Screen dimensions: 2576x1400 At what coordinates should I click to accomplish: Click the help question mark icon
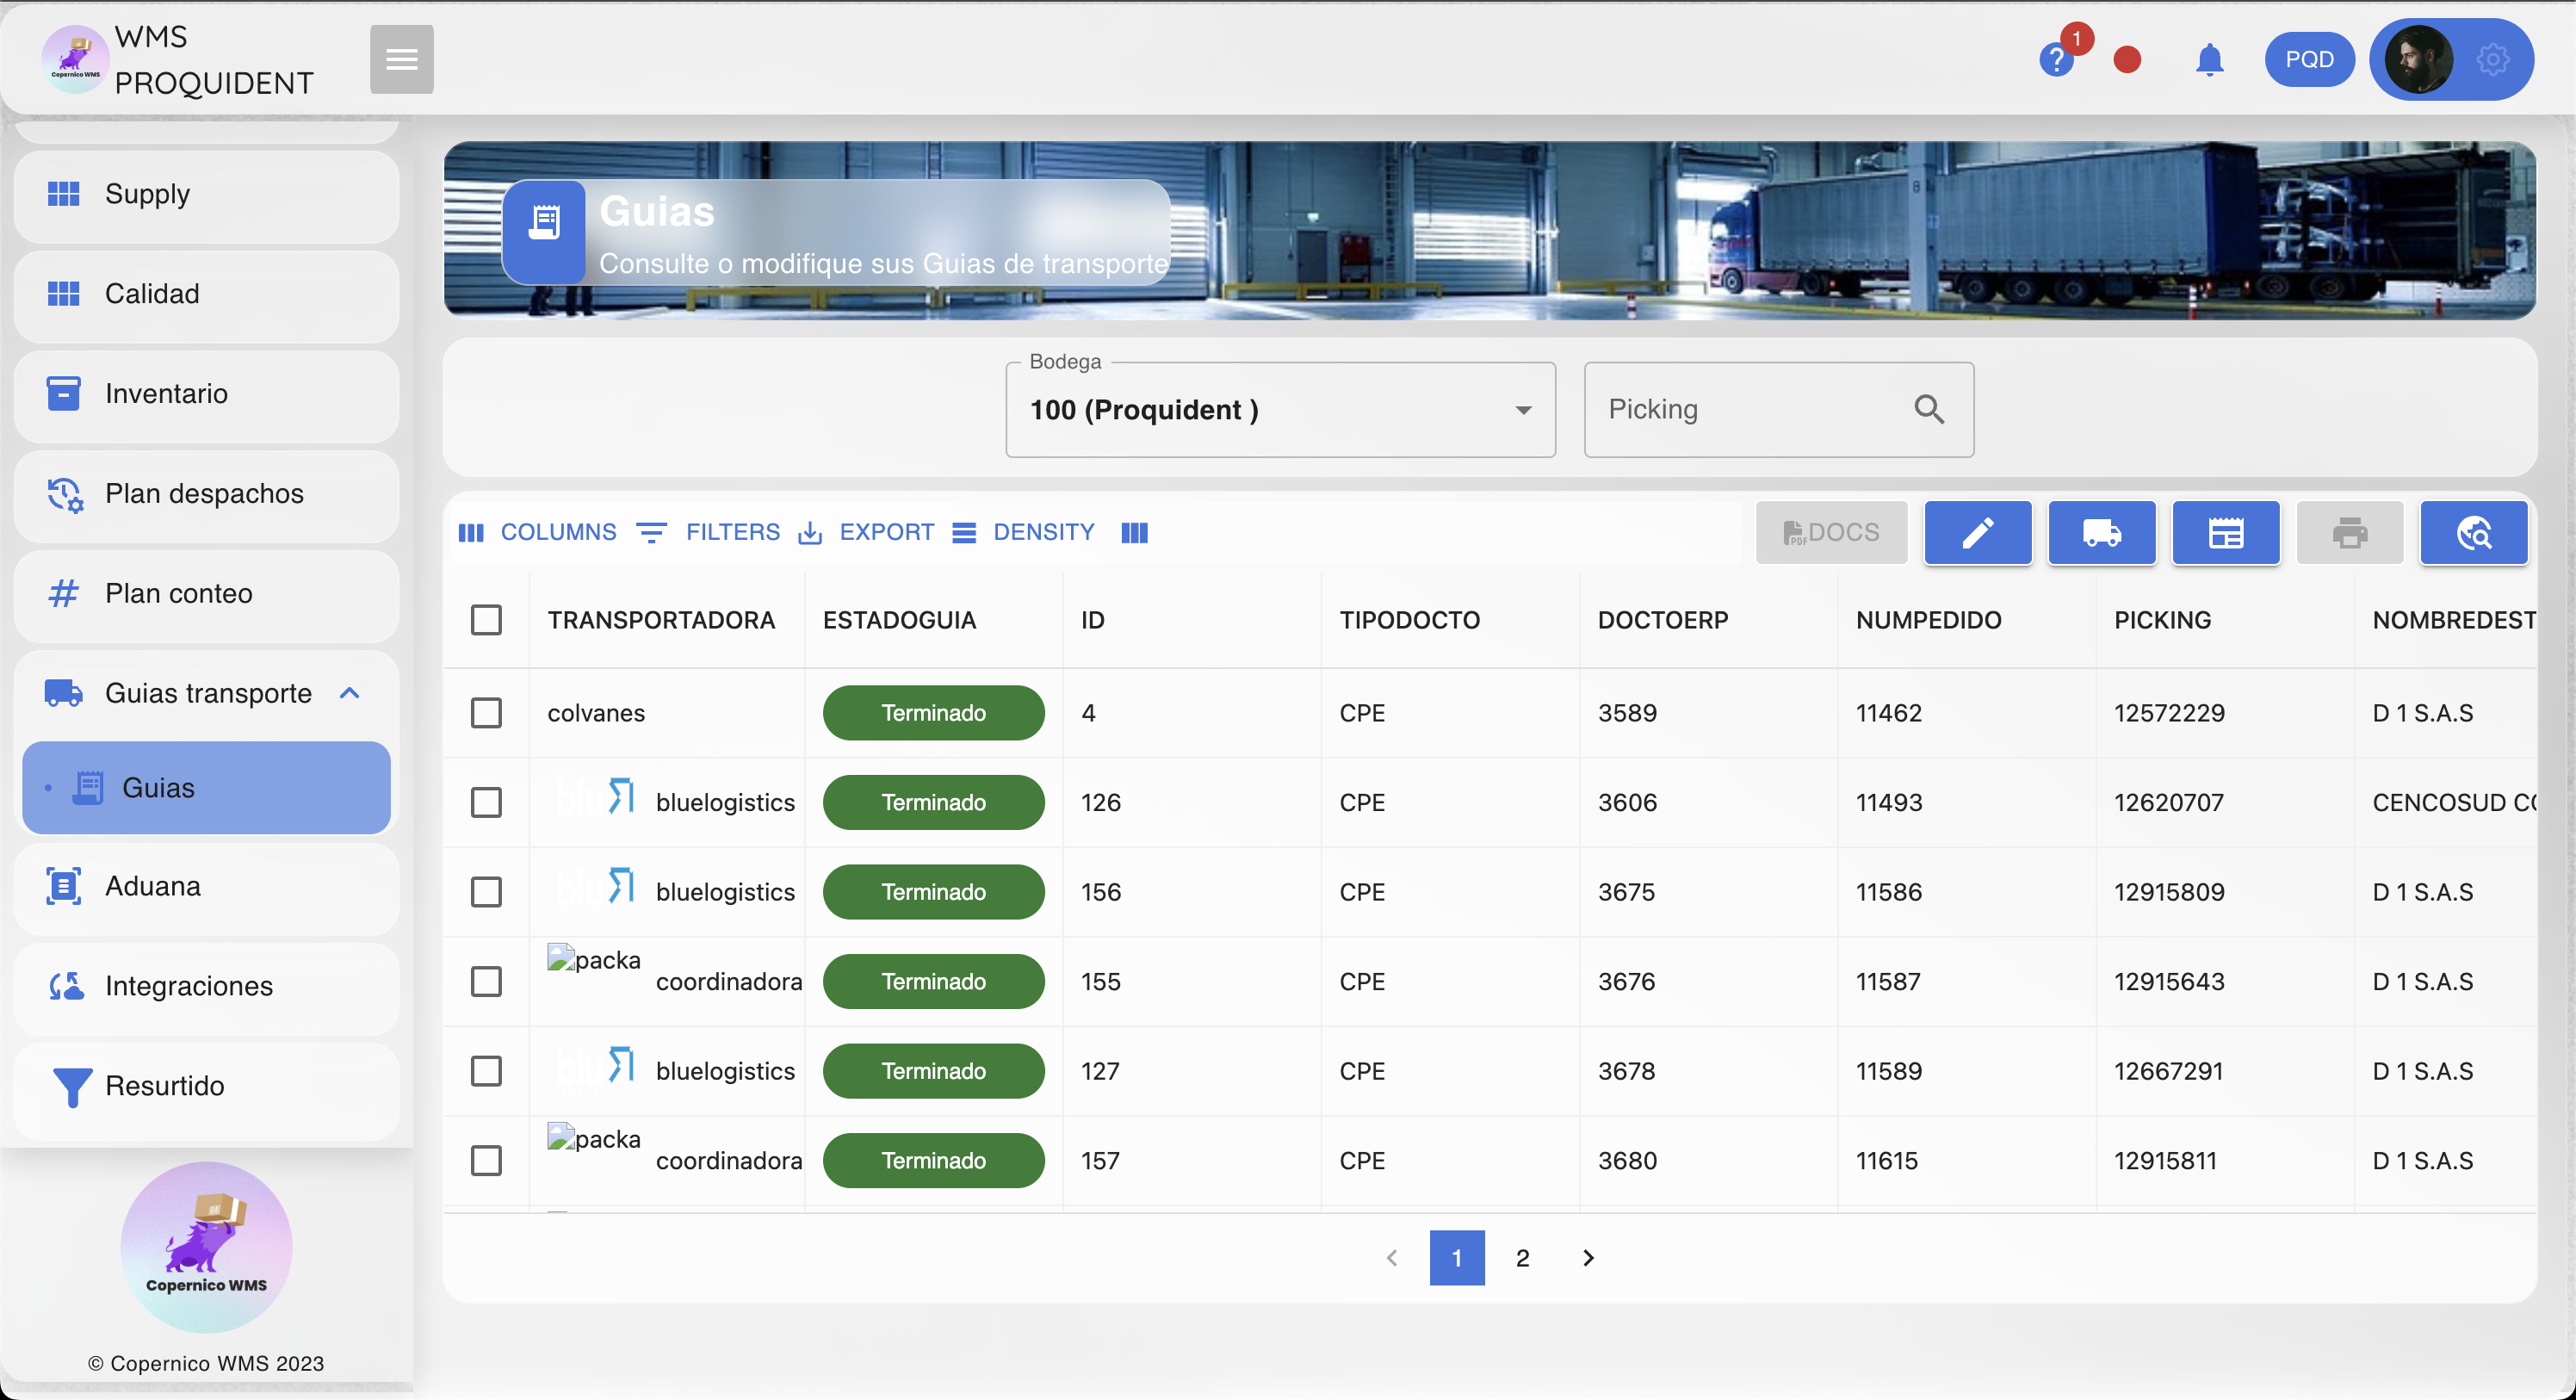2055,60
